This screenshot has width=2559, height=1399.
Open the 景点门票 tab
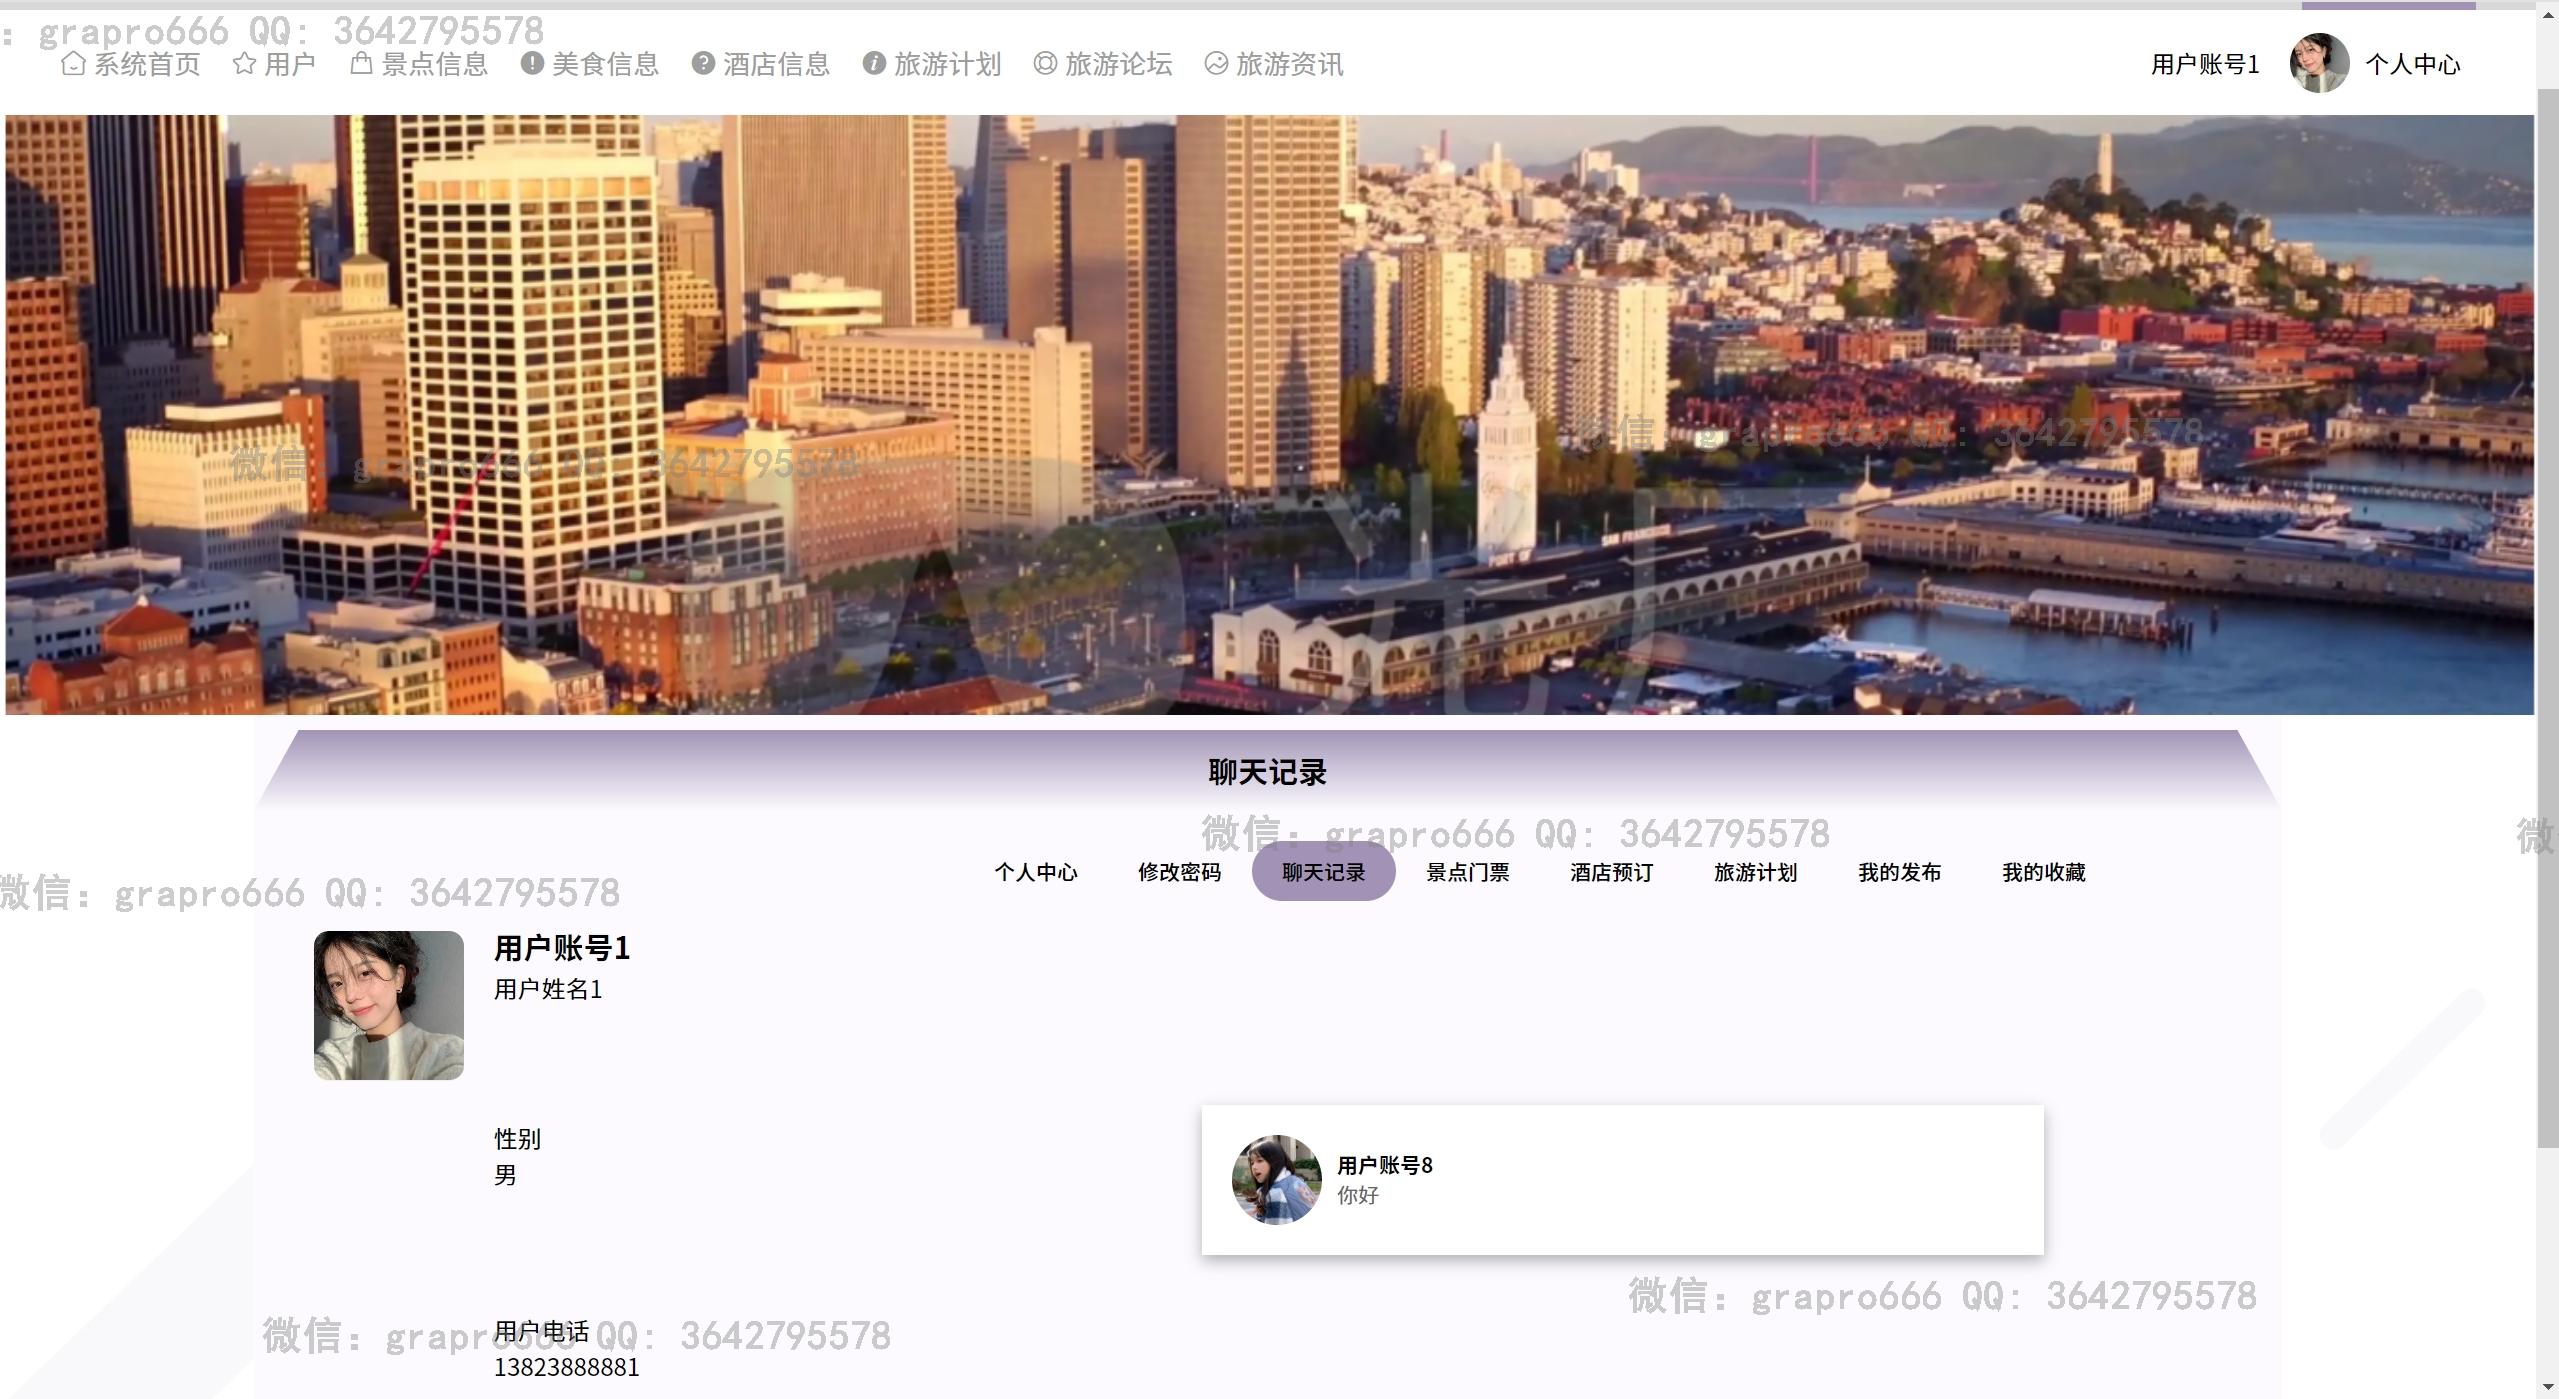point(1467,872)
